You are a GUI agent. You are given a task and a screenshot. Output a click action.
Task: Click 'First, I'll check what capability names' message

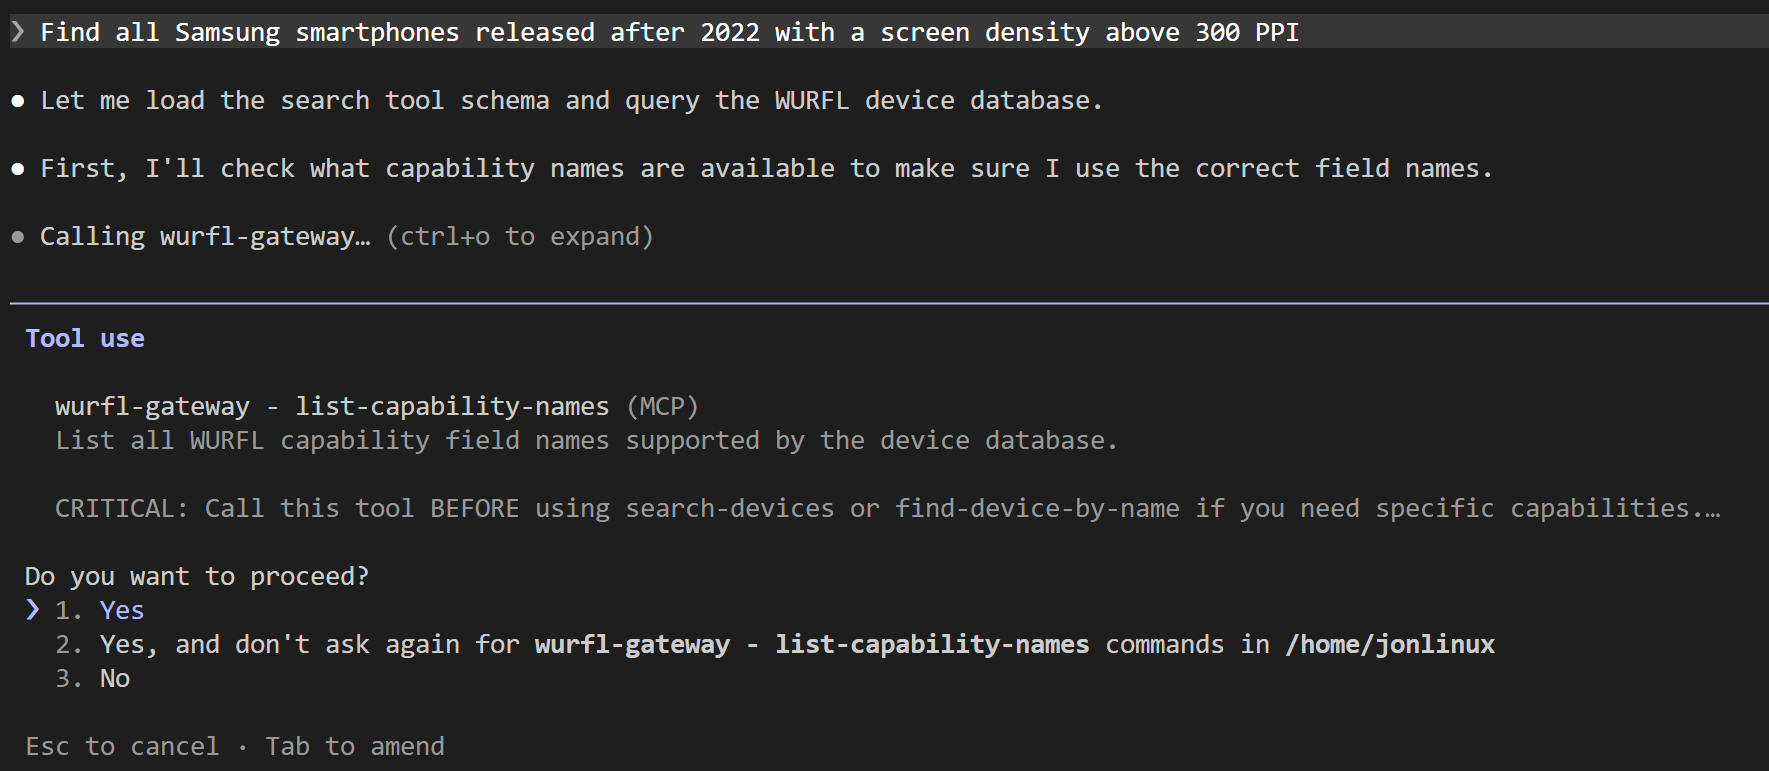point(767,168)
